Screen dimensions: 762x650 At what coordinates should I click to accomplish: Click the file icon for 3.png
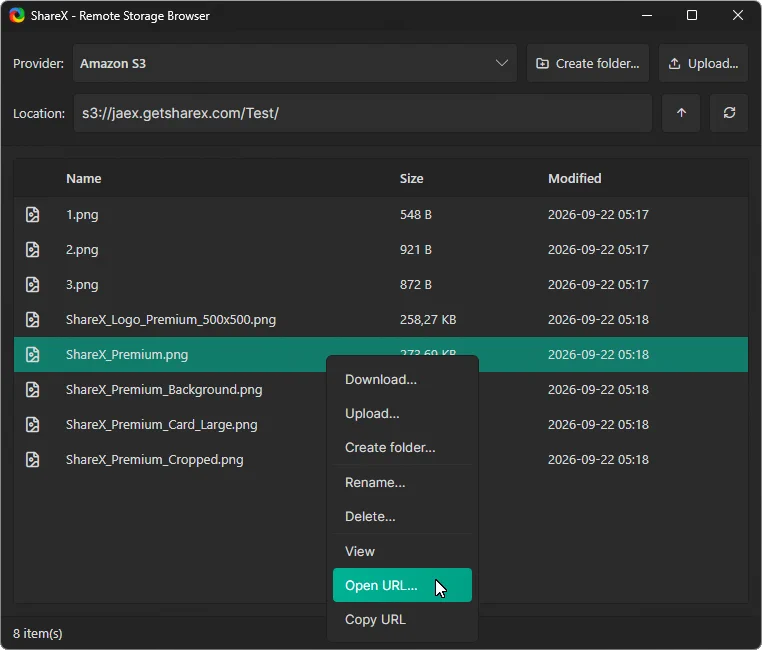pos(33,284)
